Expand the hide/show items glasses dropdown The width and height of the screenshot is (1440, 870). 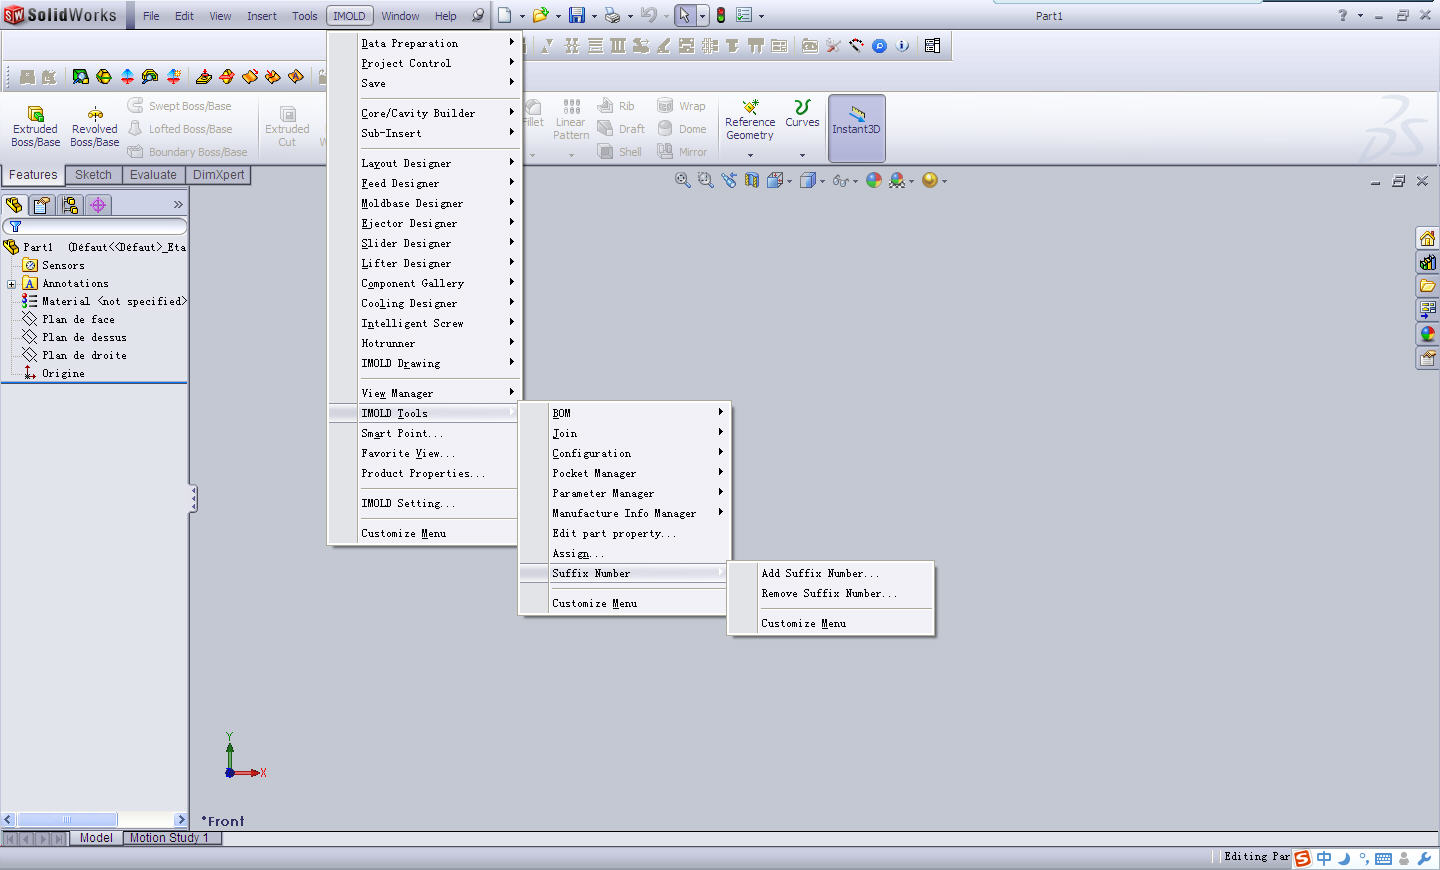pyautogui.click(x=855, y=181)
